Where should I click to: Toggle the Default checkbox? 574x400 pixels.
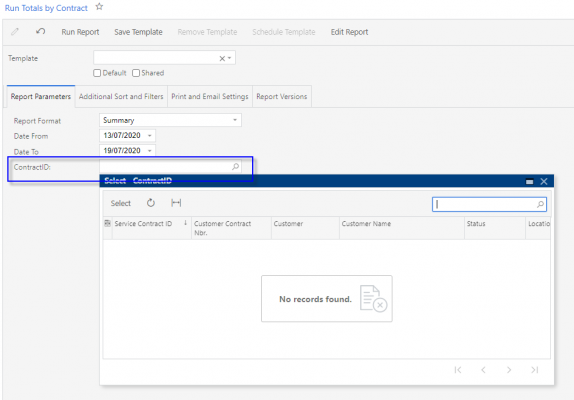[x=97, y=73]
